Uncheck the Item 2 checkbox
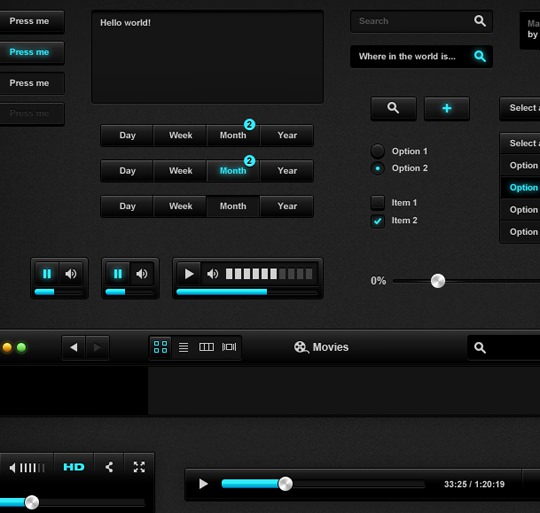 378,221
